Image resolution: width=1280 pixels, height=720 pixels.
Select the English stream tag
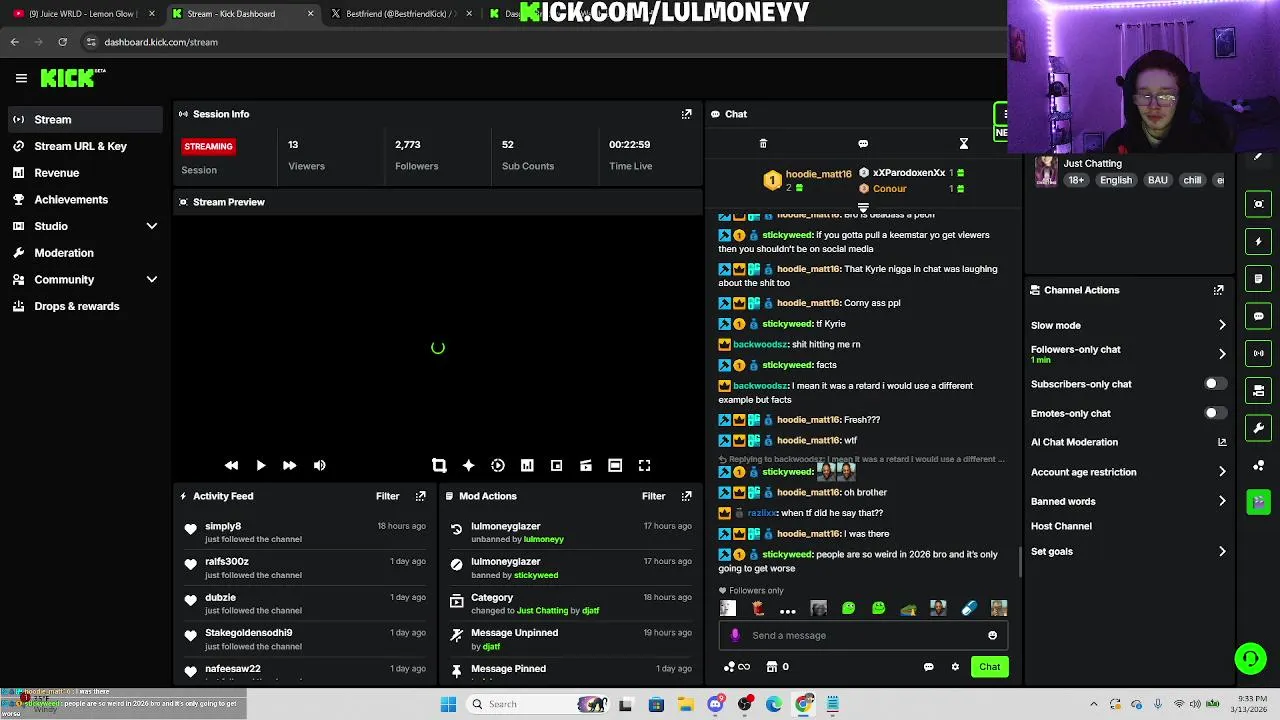[x=1116, y=180]
